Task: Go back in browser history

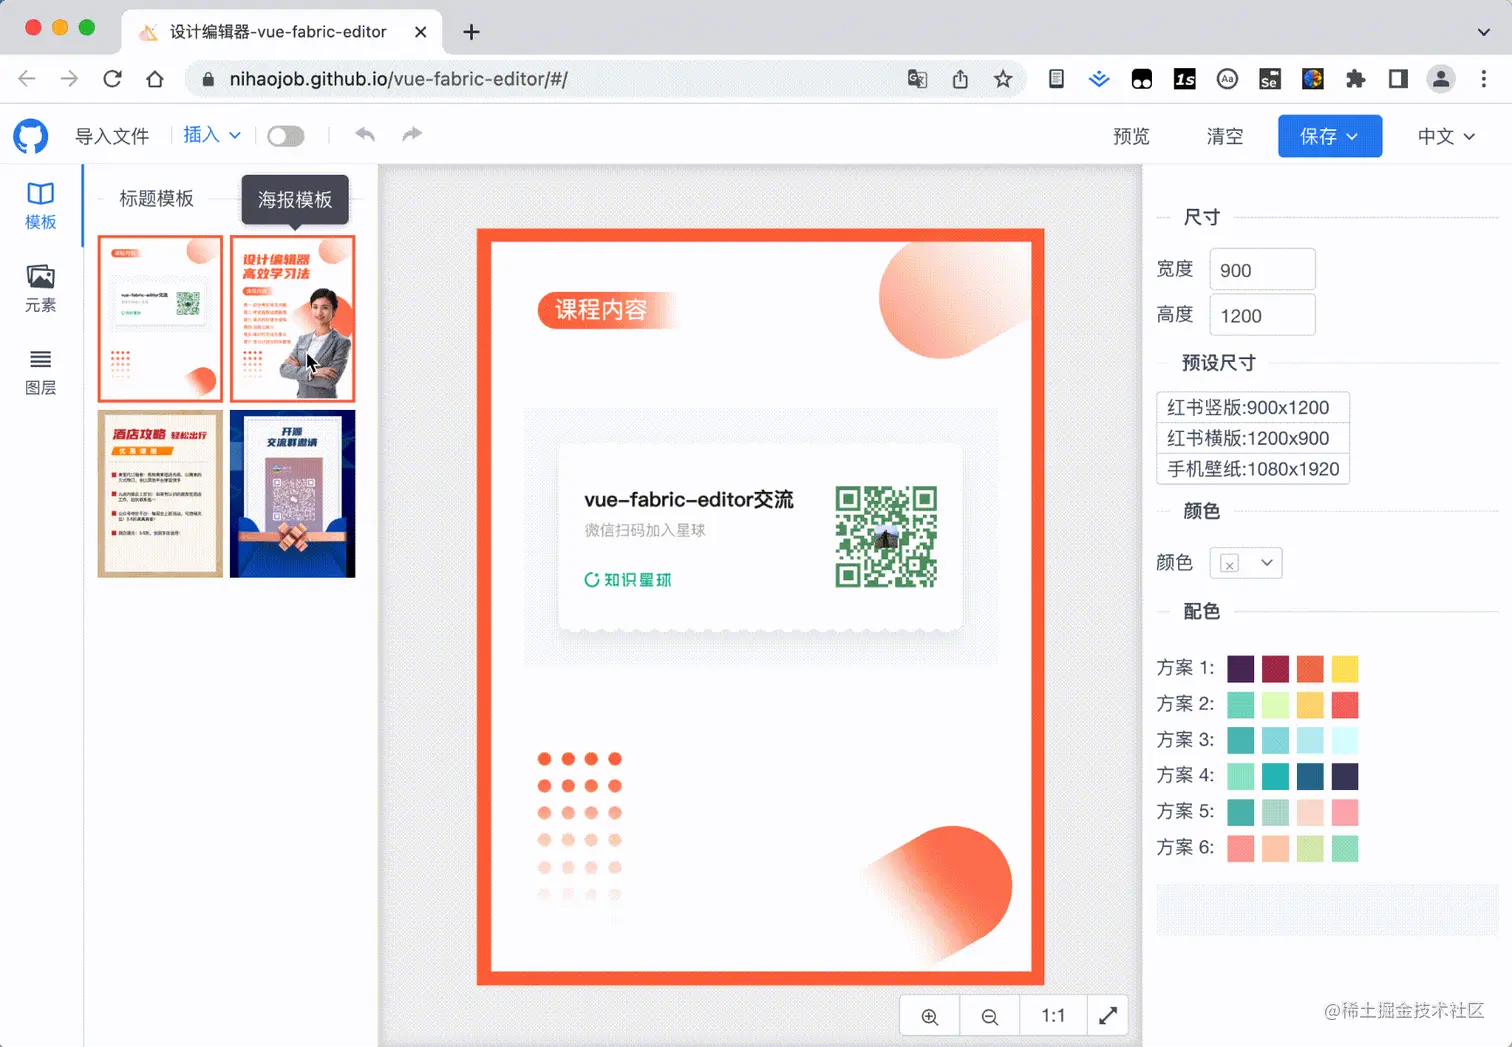Action: point(27,79)
